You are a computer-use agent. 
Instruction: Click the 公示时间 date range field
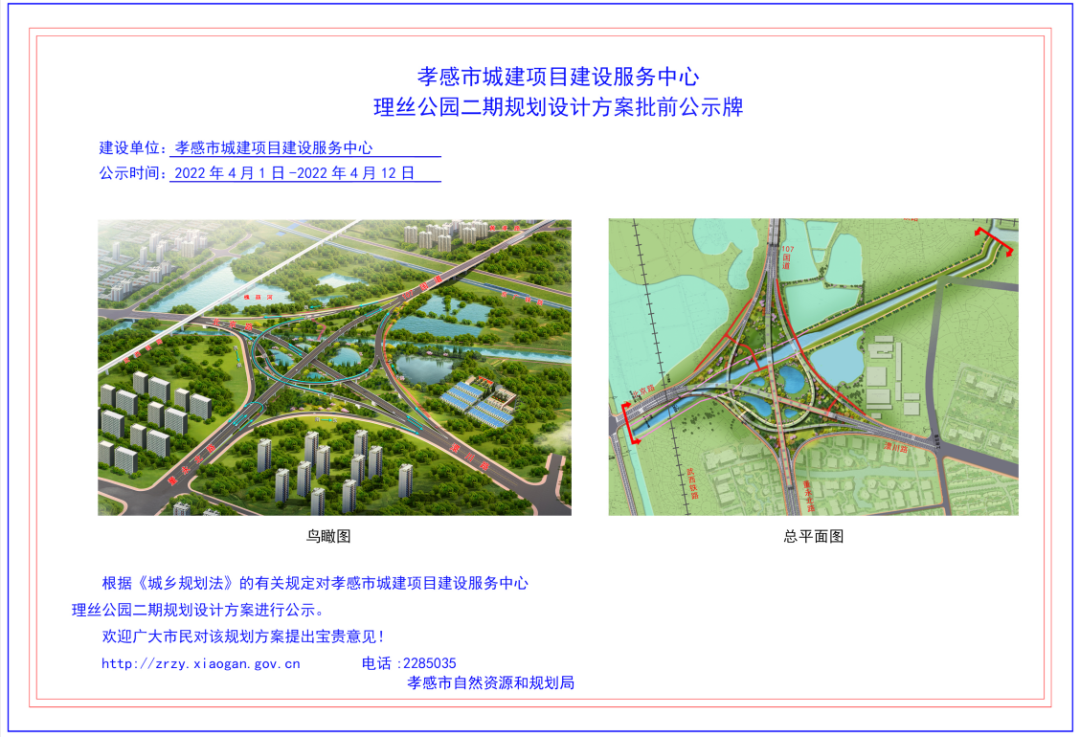[306, 173]
